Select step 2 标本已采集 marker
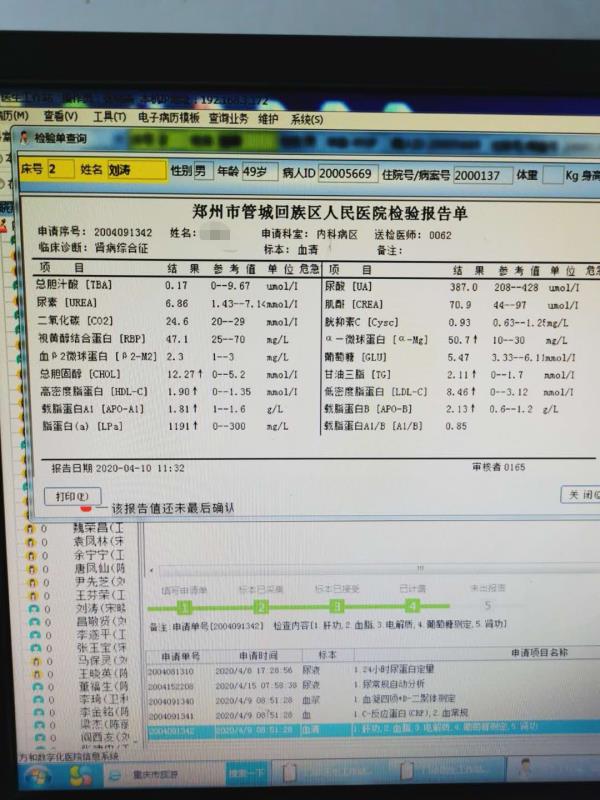The image size is (600, 800). click(x=260, y=606)
